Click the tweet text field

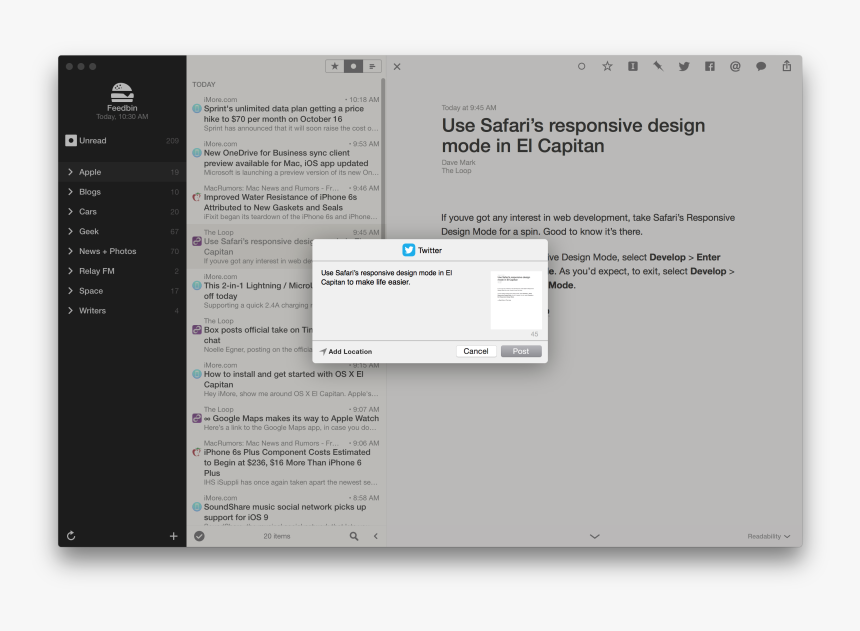click(x=400, y=300)
